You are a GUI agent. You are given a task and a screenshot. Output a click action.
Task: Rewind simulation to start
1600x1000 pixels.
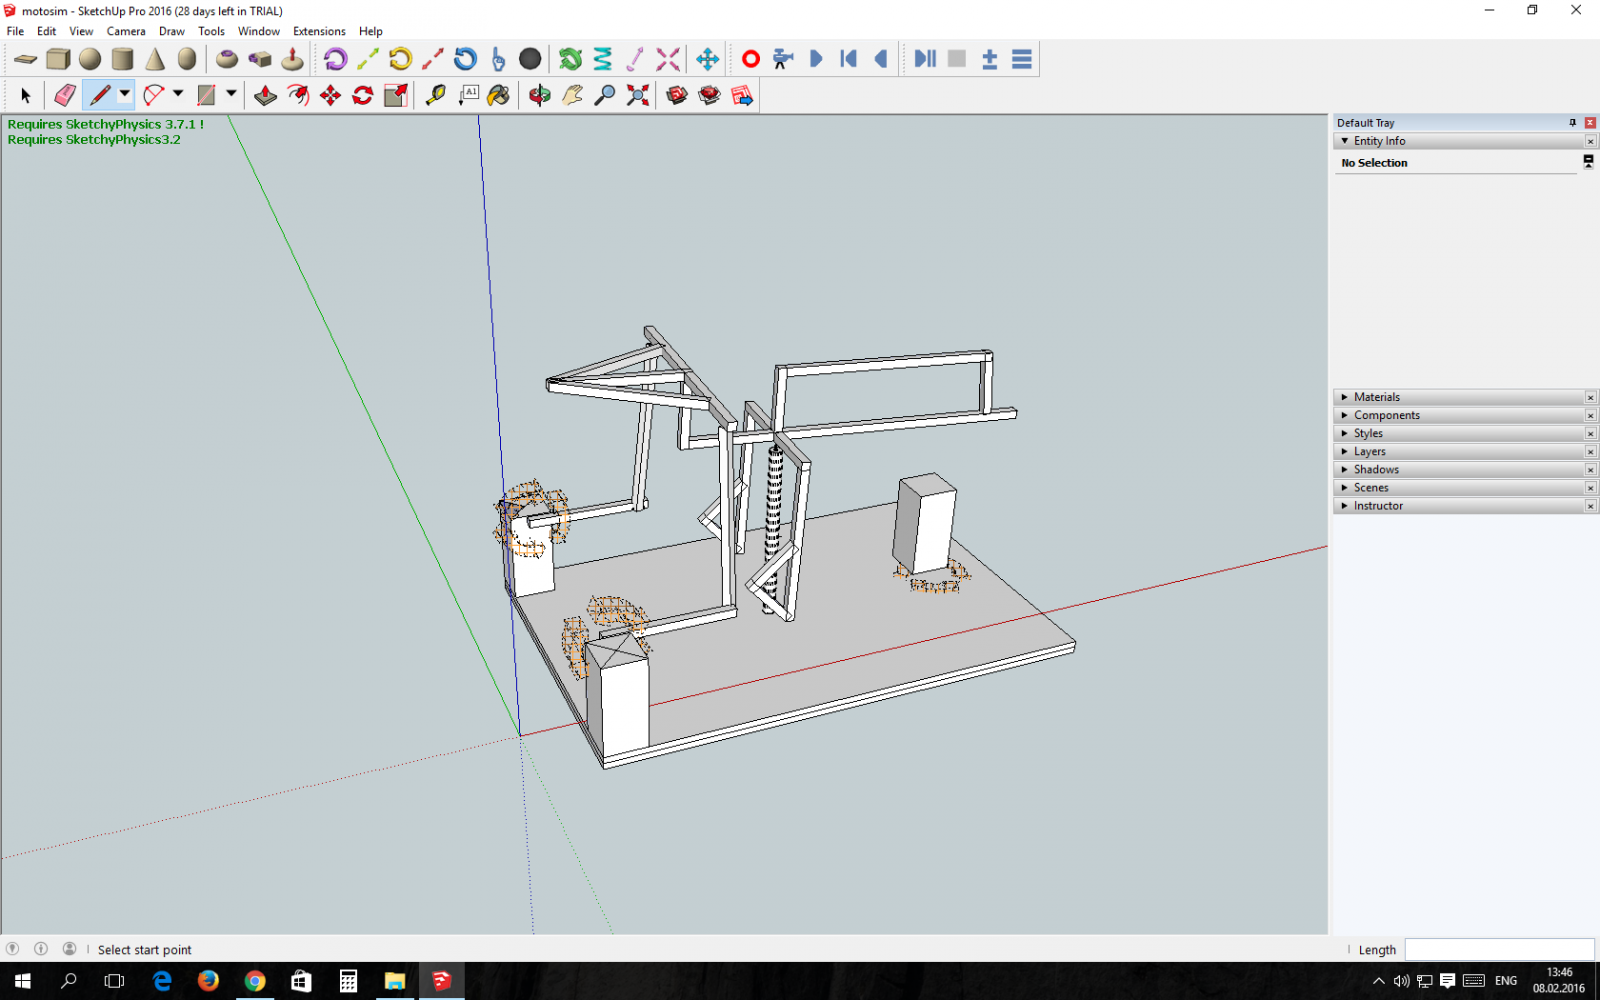848,59
